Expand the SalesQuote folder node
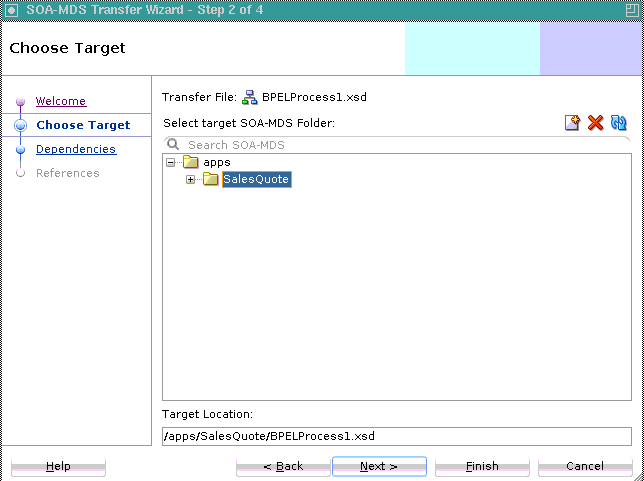This screenshot has width=644, height=481. click(x=191, y=180)
